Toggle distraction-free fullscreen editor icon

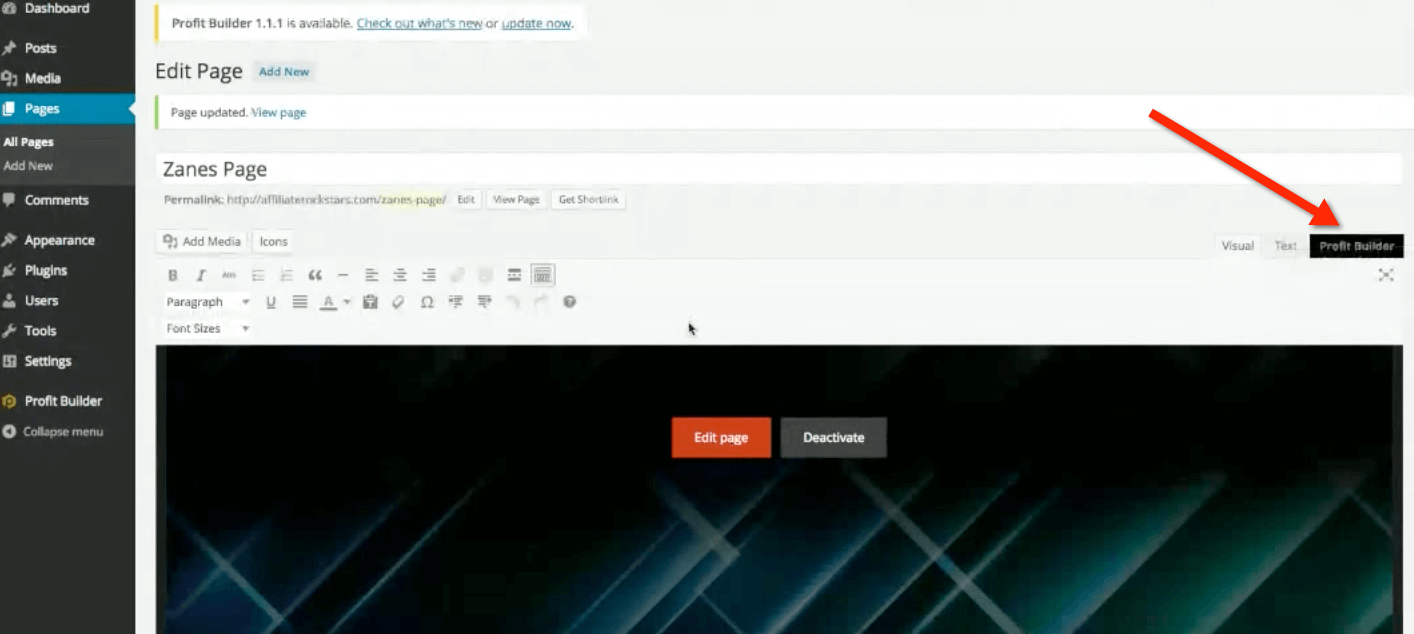1386,275
